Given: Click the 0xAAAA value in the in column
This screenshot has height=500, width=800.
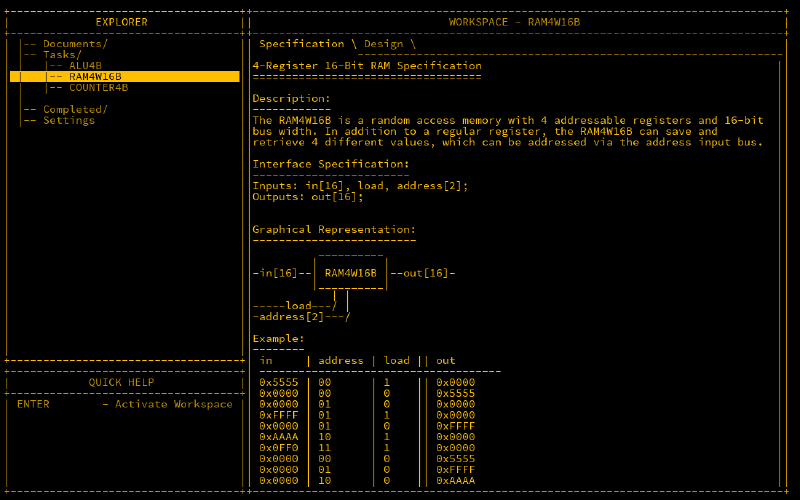Looking at the screenshot, I should pyautogui.click(x=279, y=437).
